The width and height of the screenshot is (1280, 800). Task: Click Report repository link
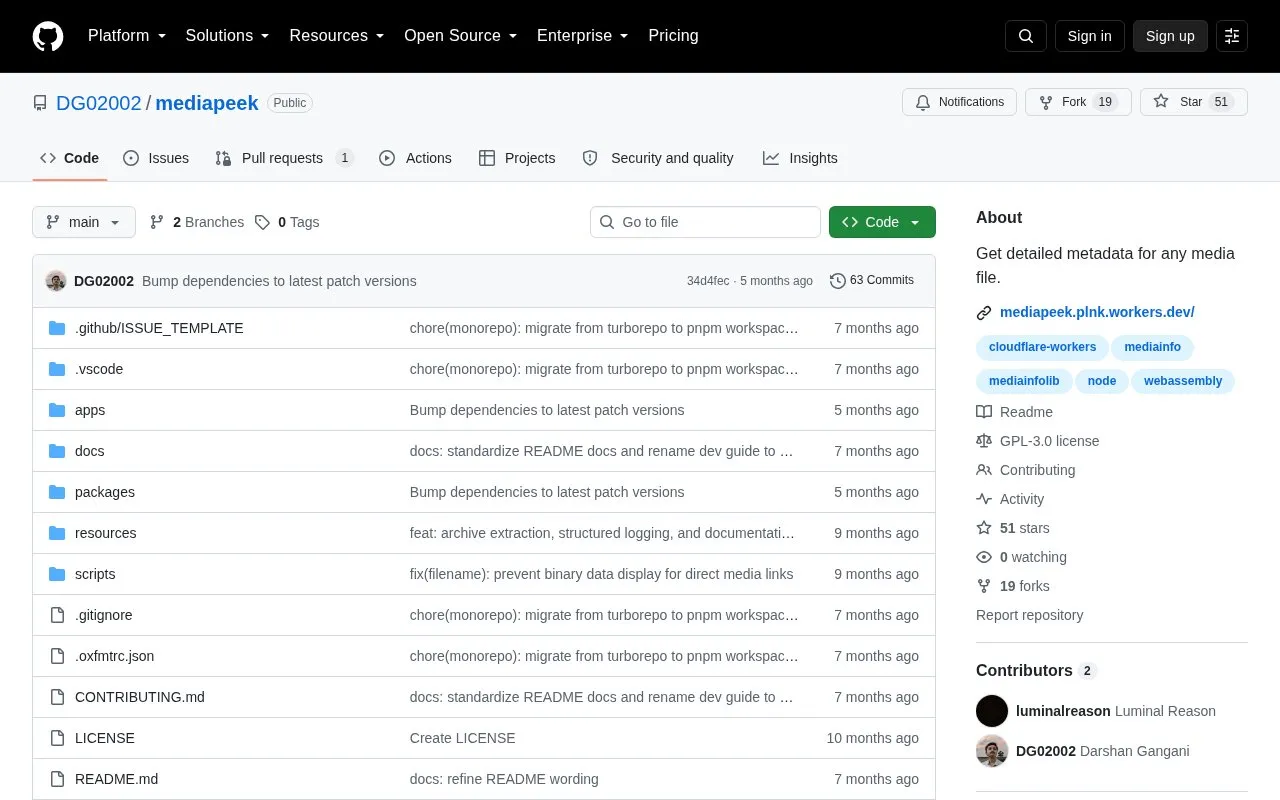(x=1029, y=615)
